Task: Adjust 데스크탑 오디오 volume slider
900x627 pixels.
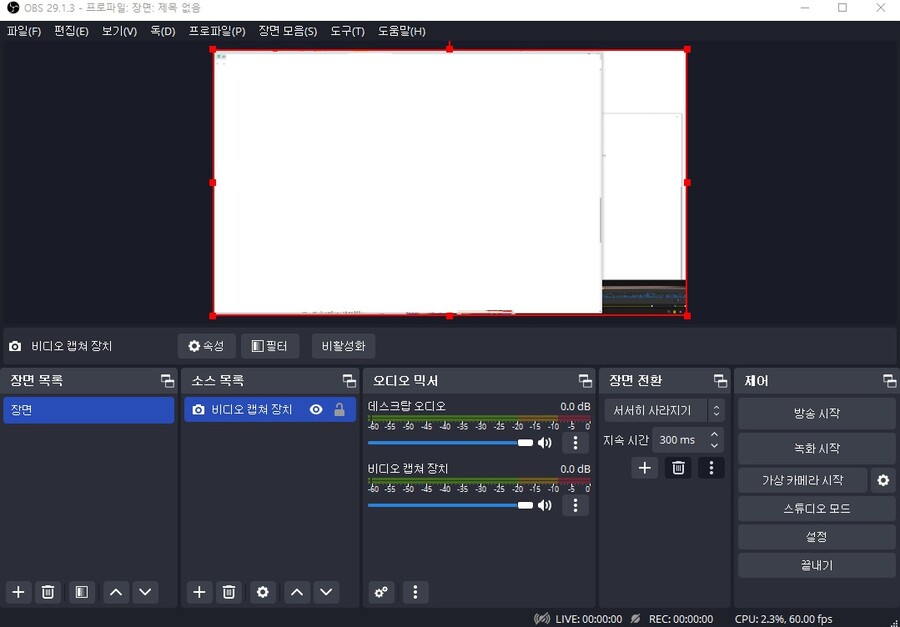Action: (x=450, y=443)
